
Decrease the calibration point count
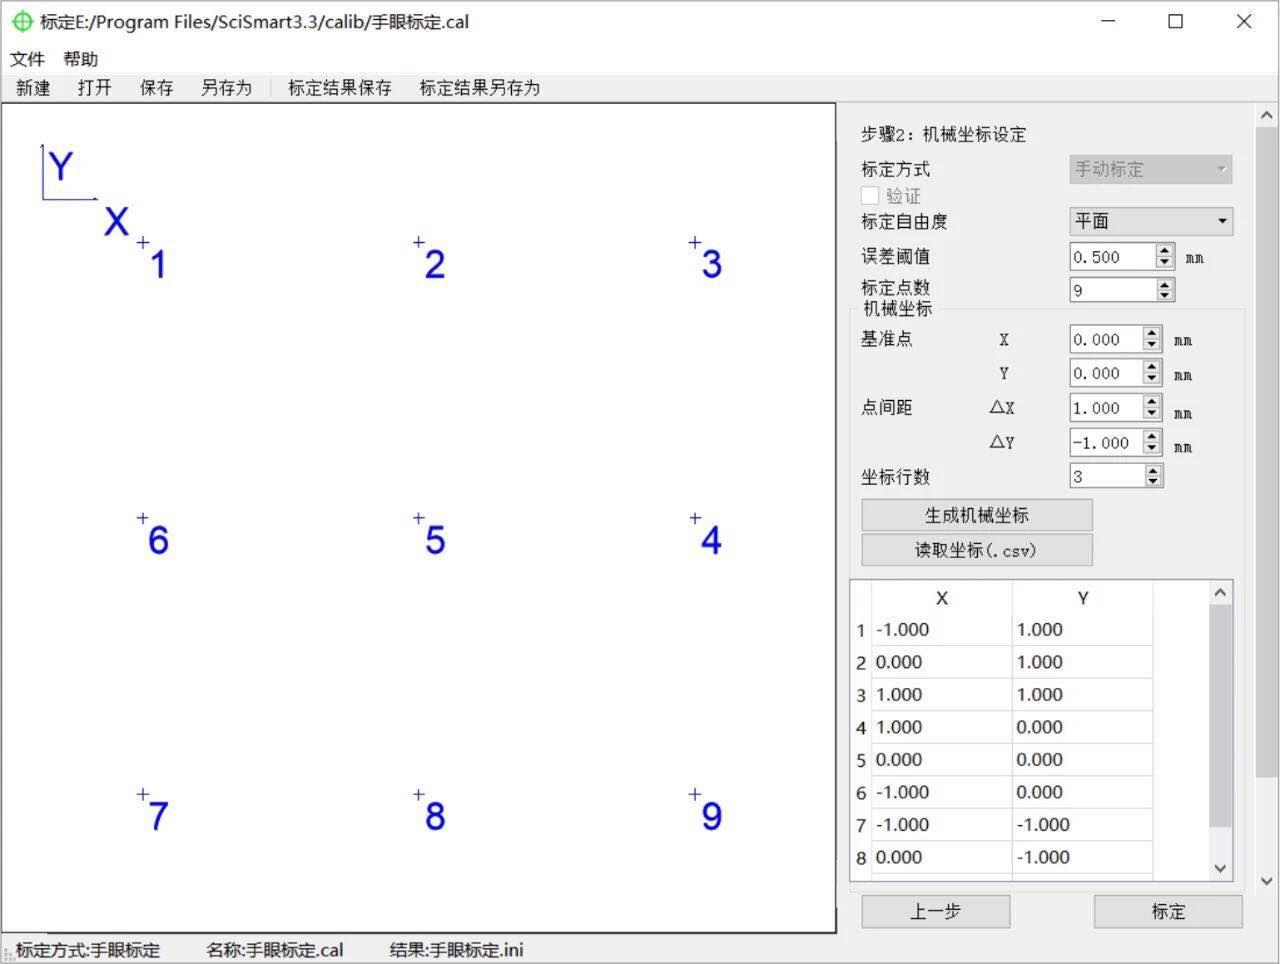click(1164, 295)
